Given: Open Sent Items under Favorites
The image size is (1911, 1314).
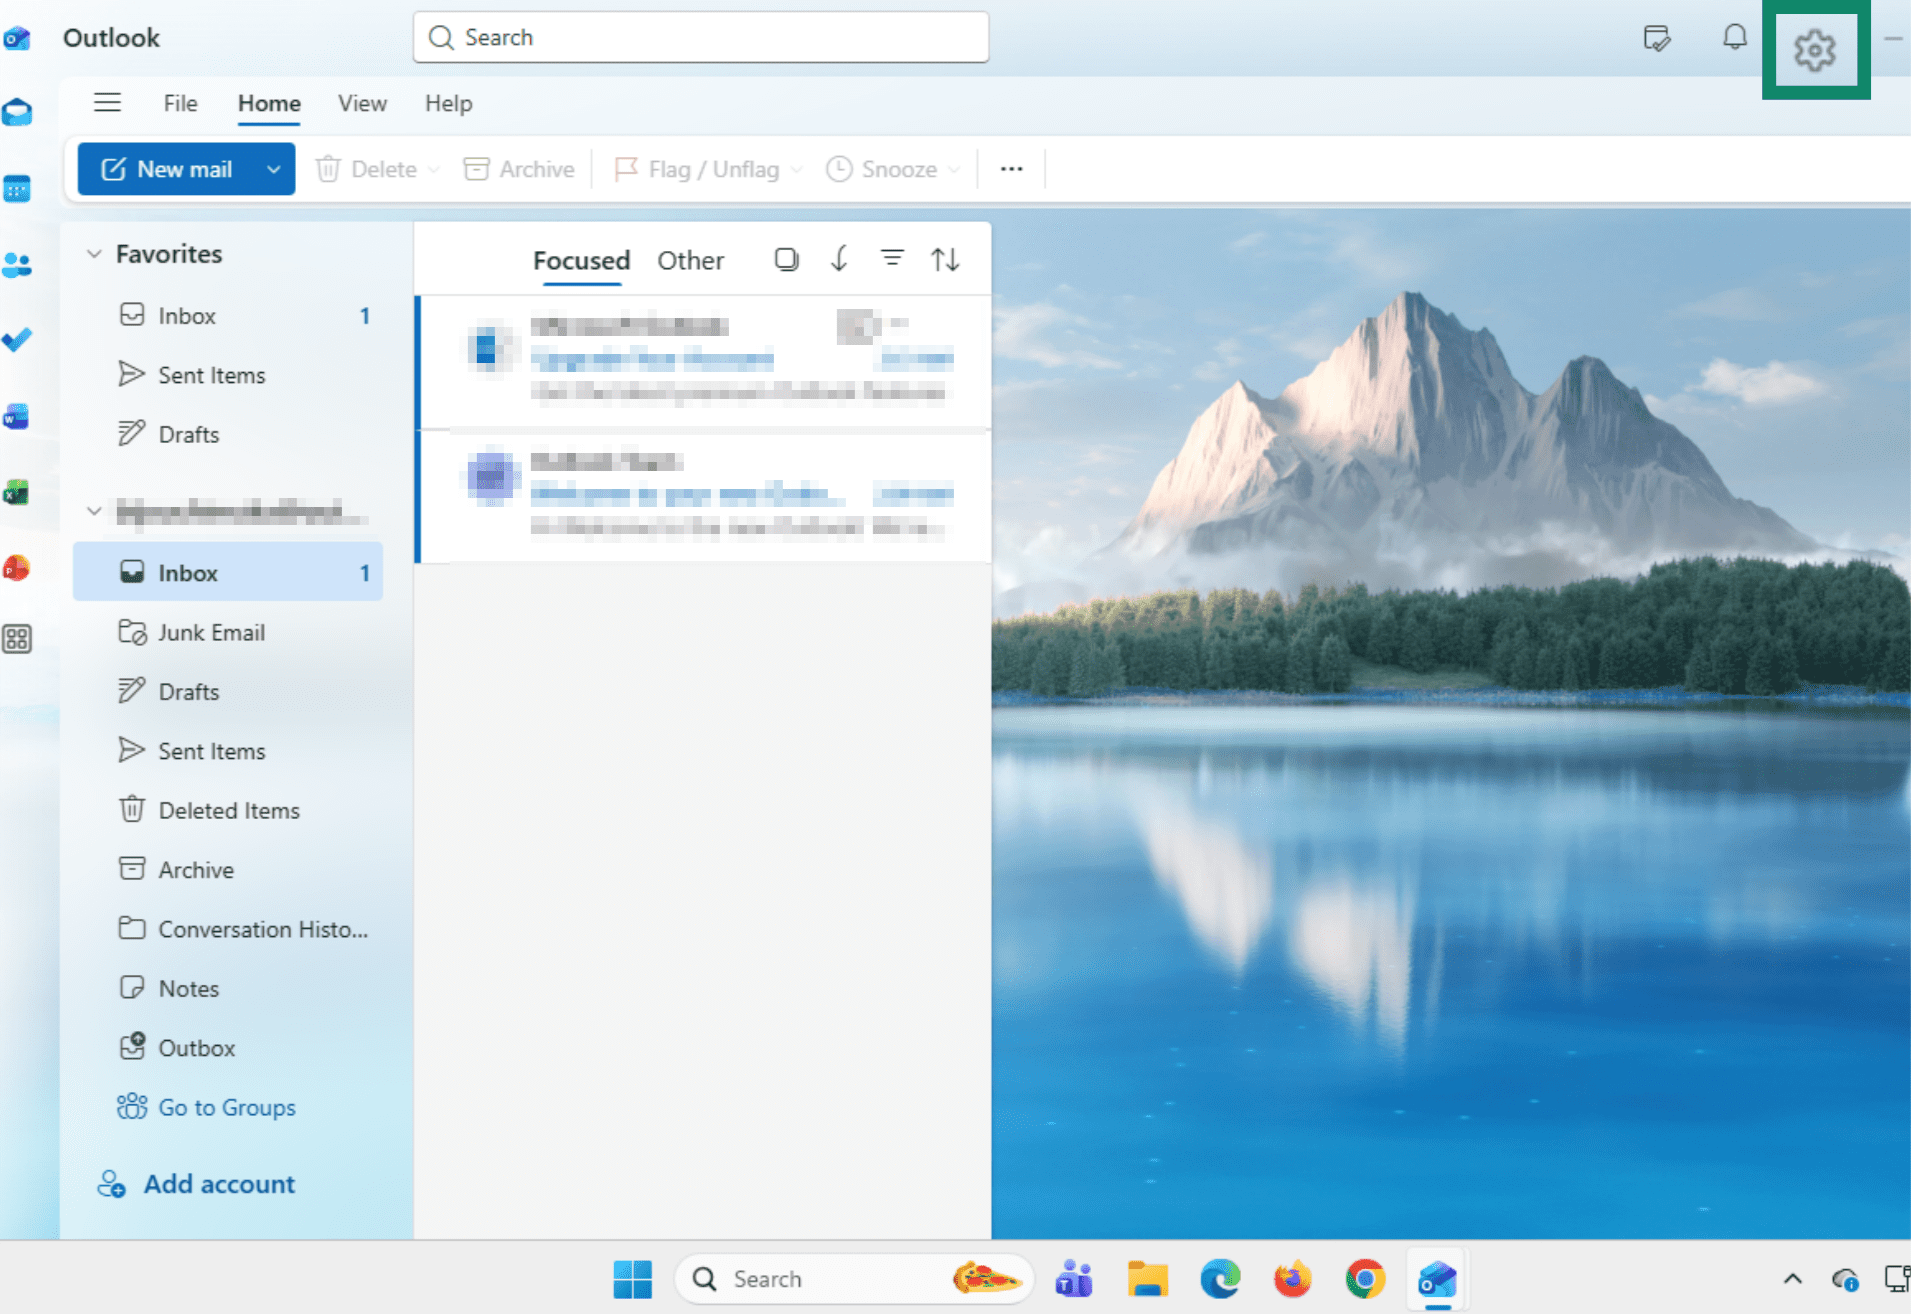Looking at the screenshot, I should (x=229, y=375).
